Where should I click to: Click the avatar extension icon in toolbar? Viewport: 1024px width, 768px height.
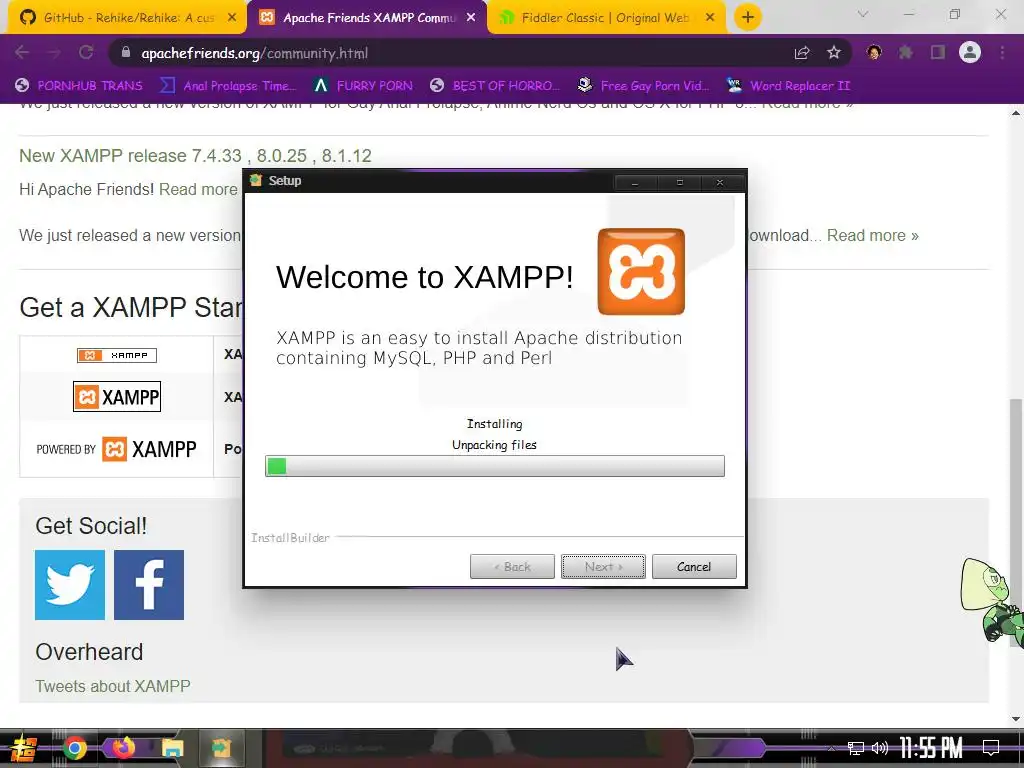point(874,52)
